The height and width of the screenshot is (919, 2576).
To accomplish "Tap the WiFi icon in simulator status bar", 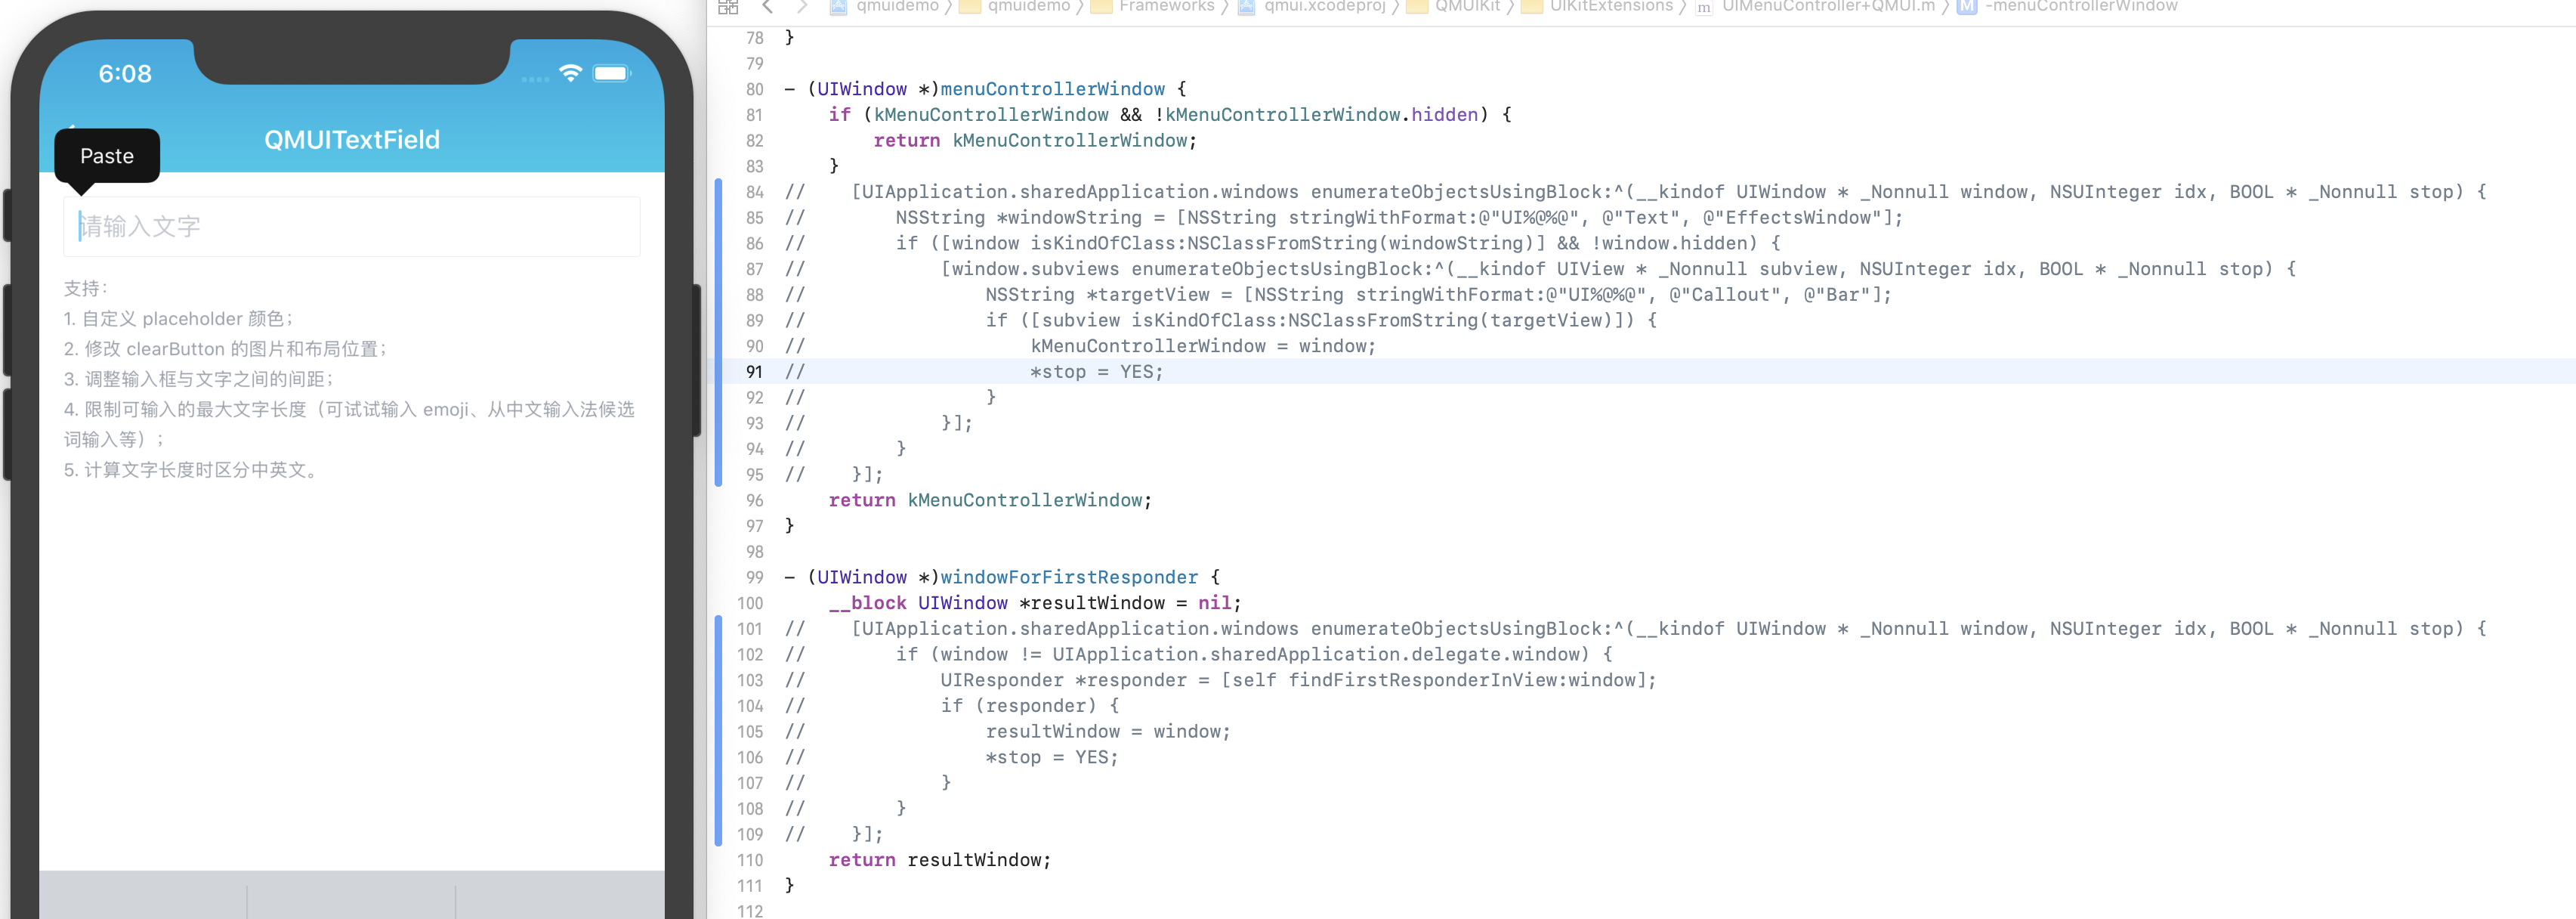I will tap(570, 73).
